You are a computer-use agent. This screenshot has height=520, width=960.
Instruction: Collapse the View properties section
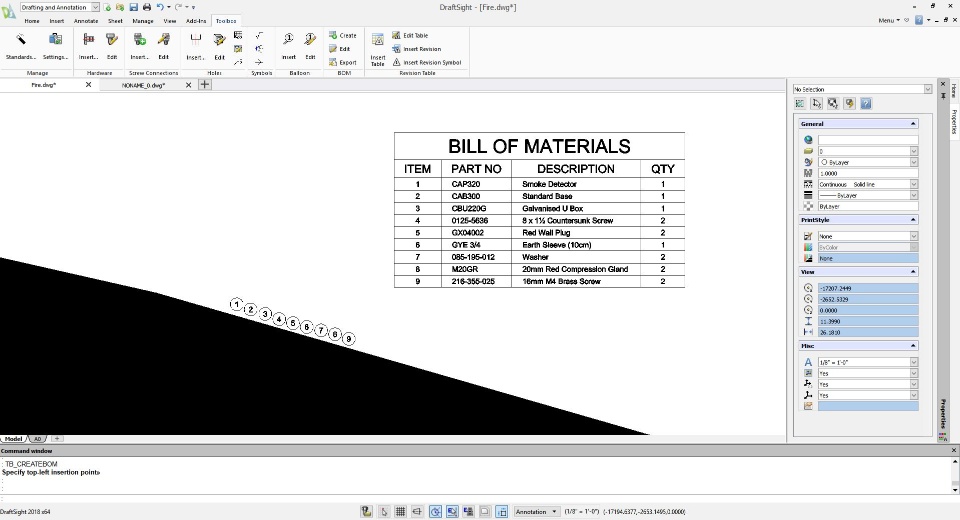click(913, 272)
